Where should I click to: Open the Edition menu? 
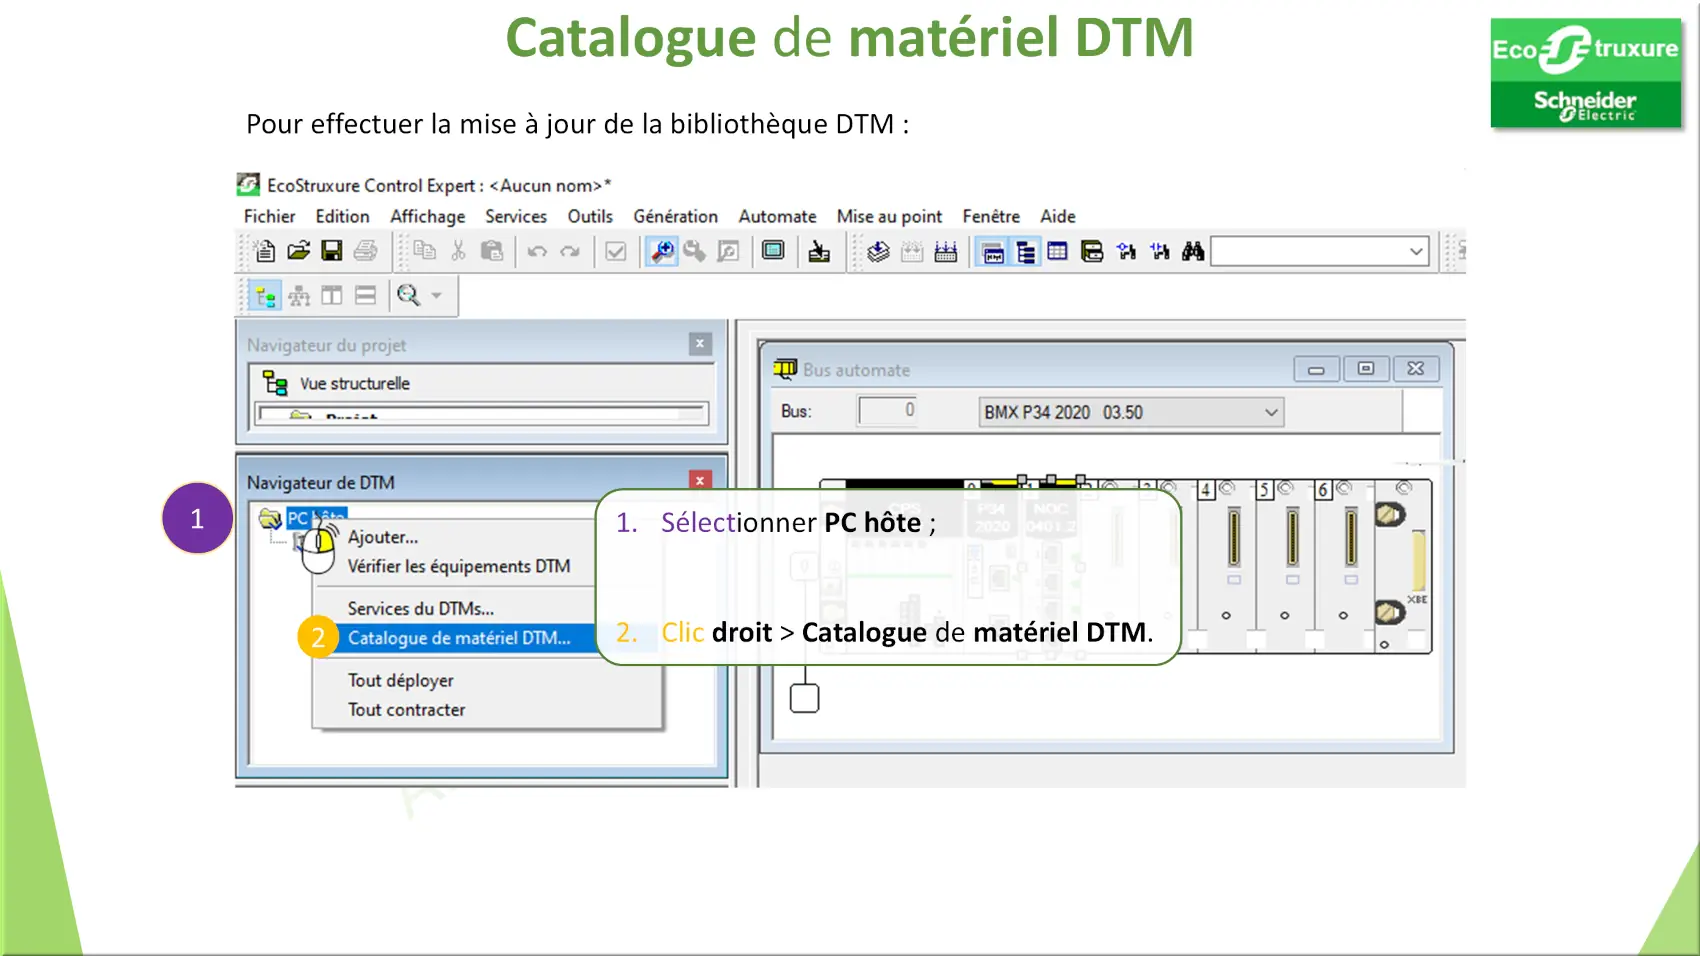tap(342, 216)
